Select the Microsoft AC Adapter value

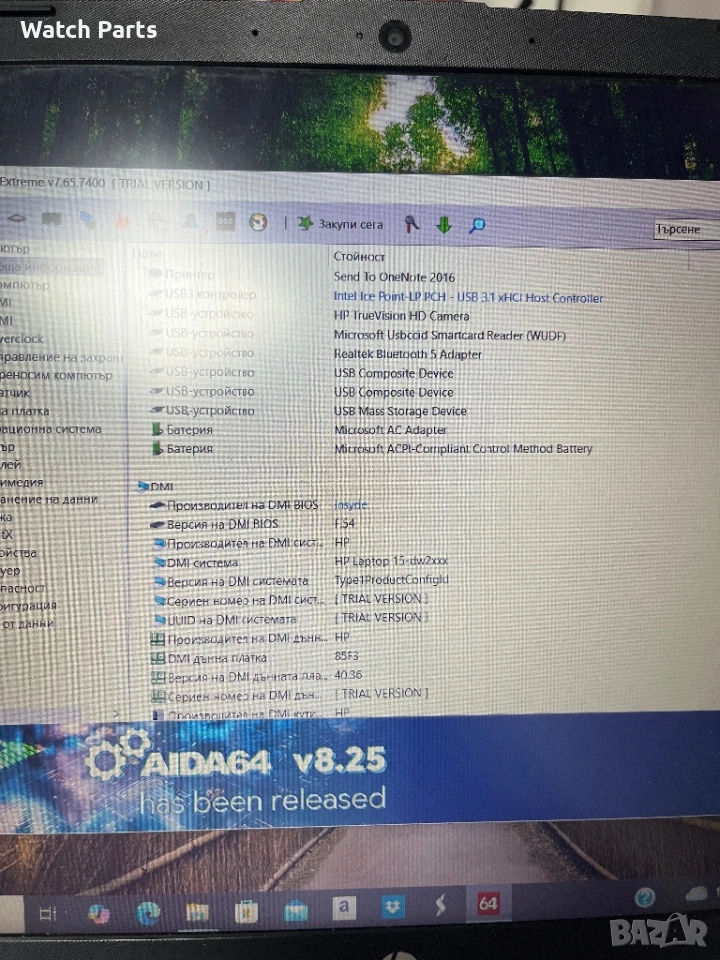(390, 430)
